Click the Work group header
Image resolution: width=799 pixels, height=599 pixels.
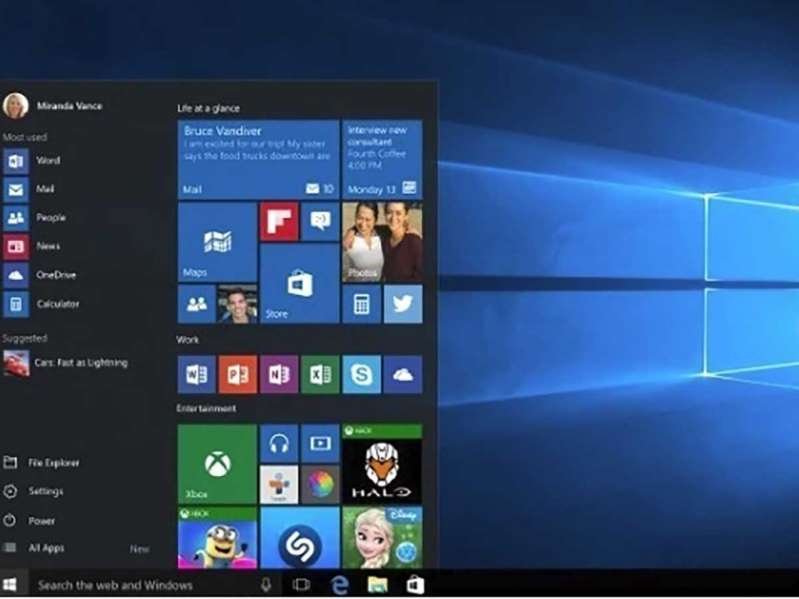click(188, 340)
